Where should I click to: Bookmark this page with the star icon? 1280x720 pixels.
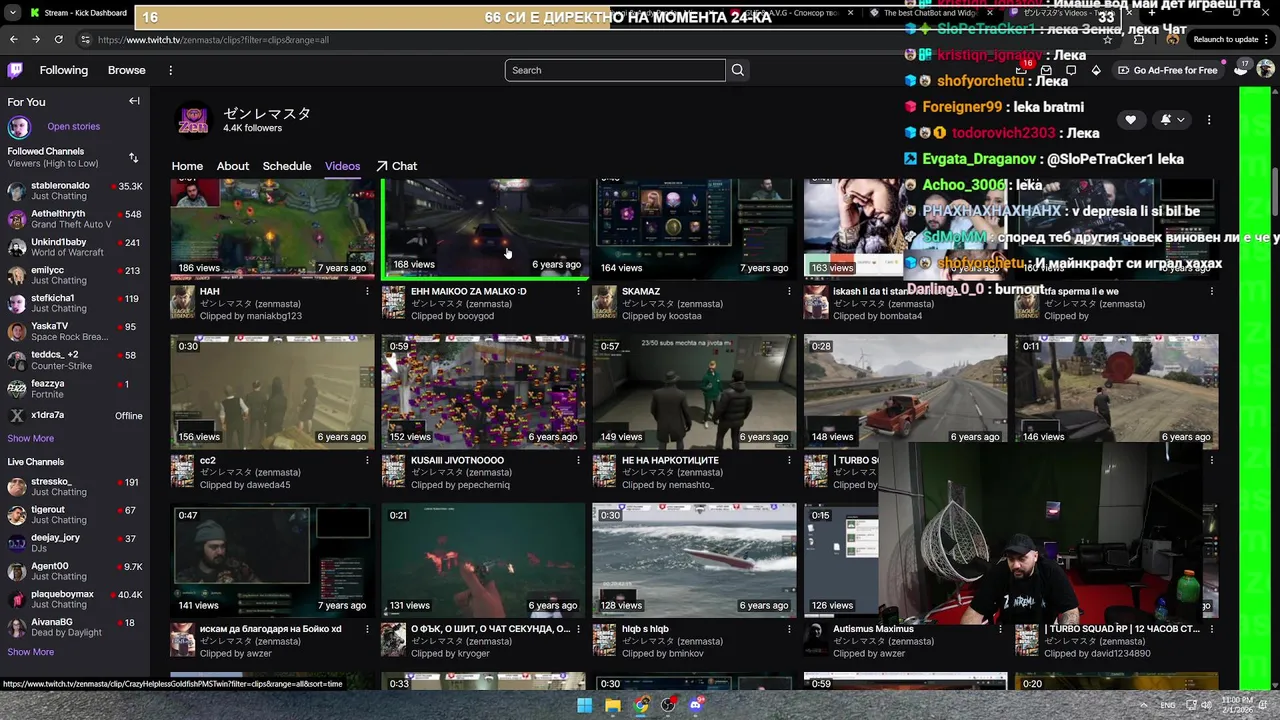[1107, 39]
